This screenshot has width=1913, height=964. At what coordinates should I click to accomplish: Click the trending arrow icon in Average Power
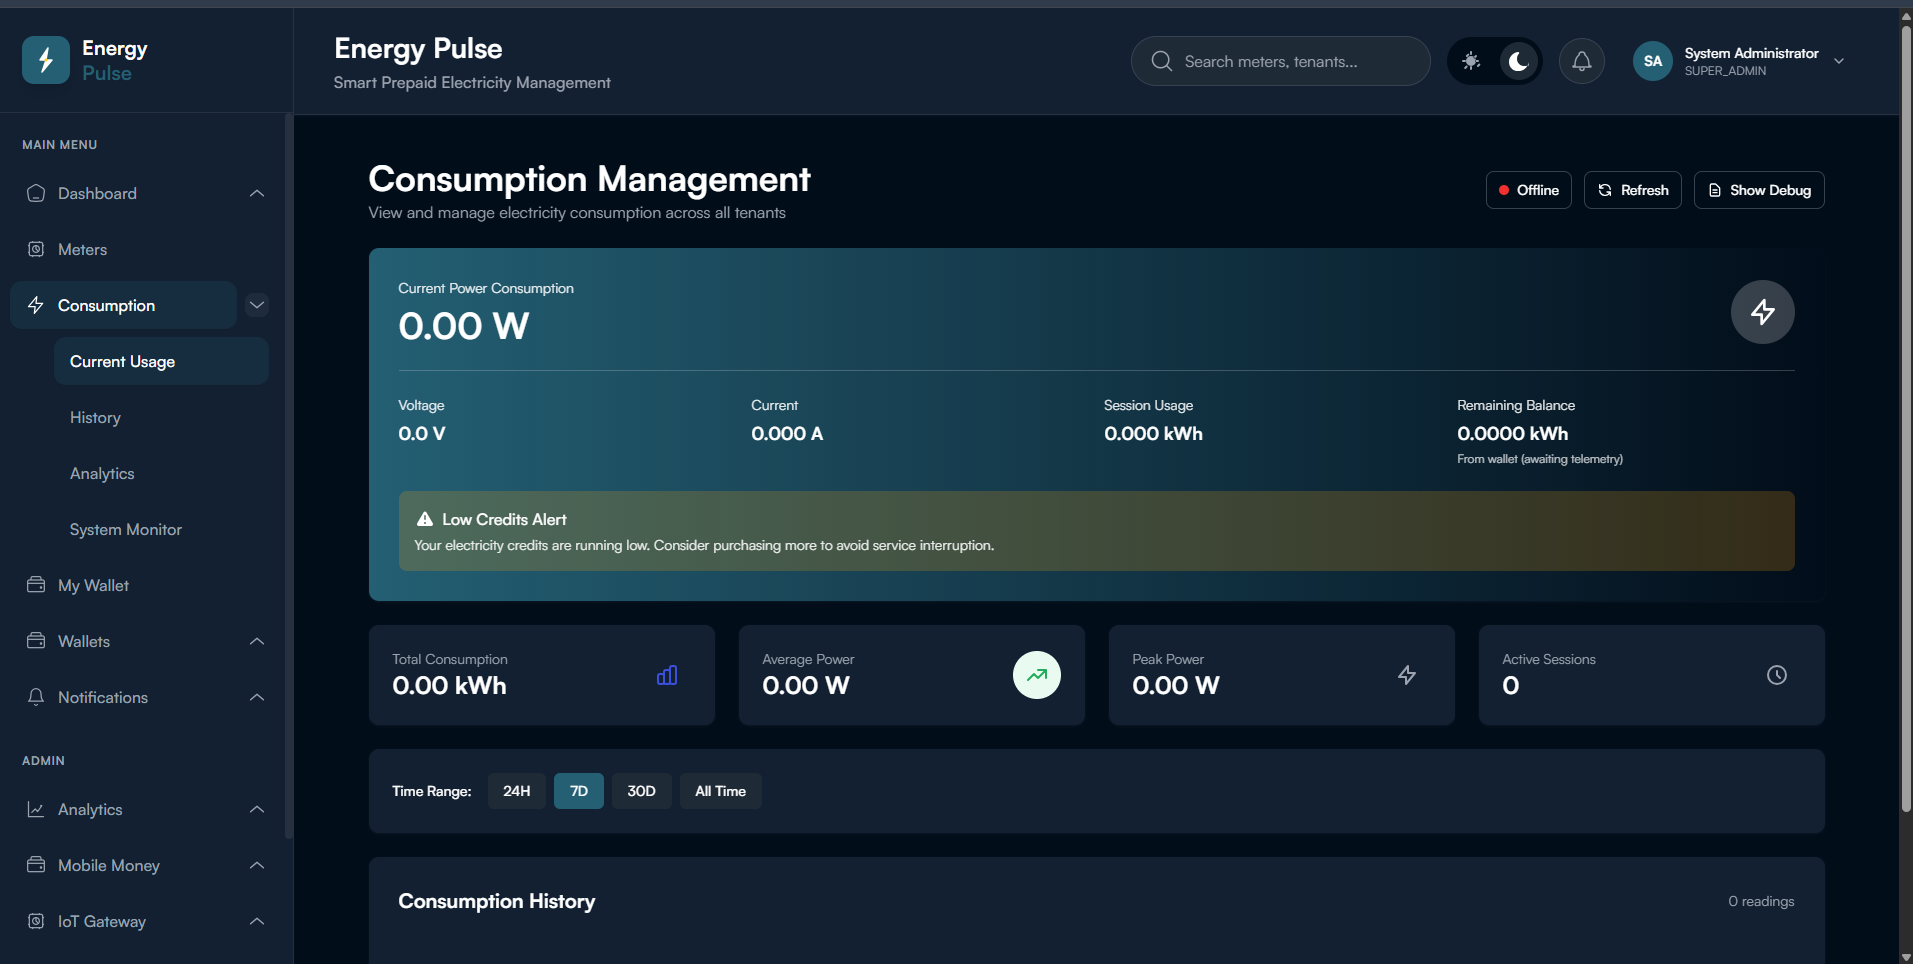(1036, 675)
